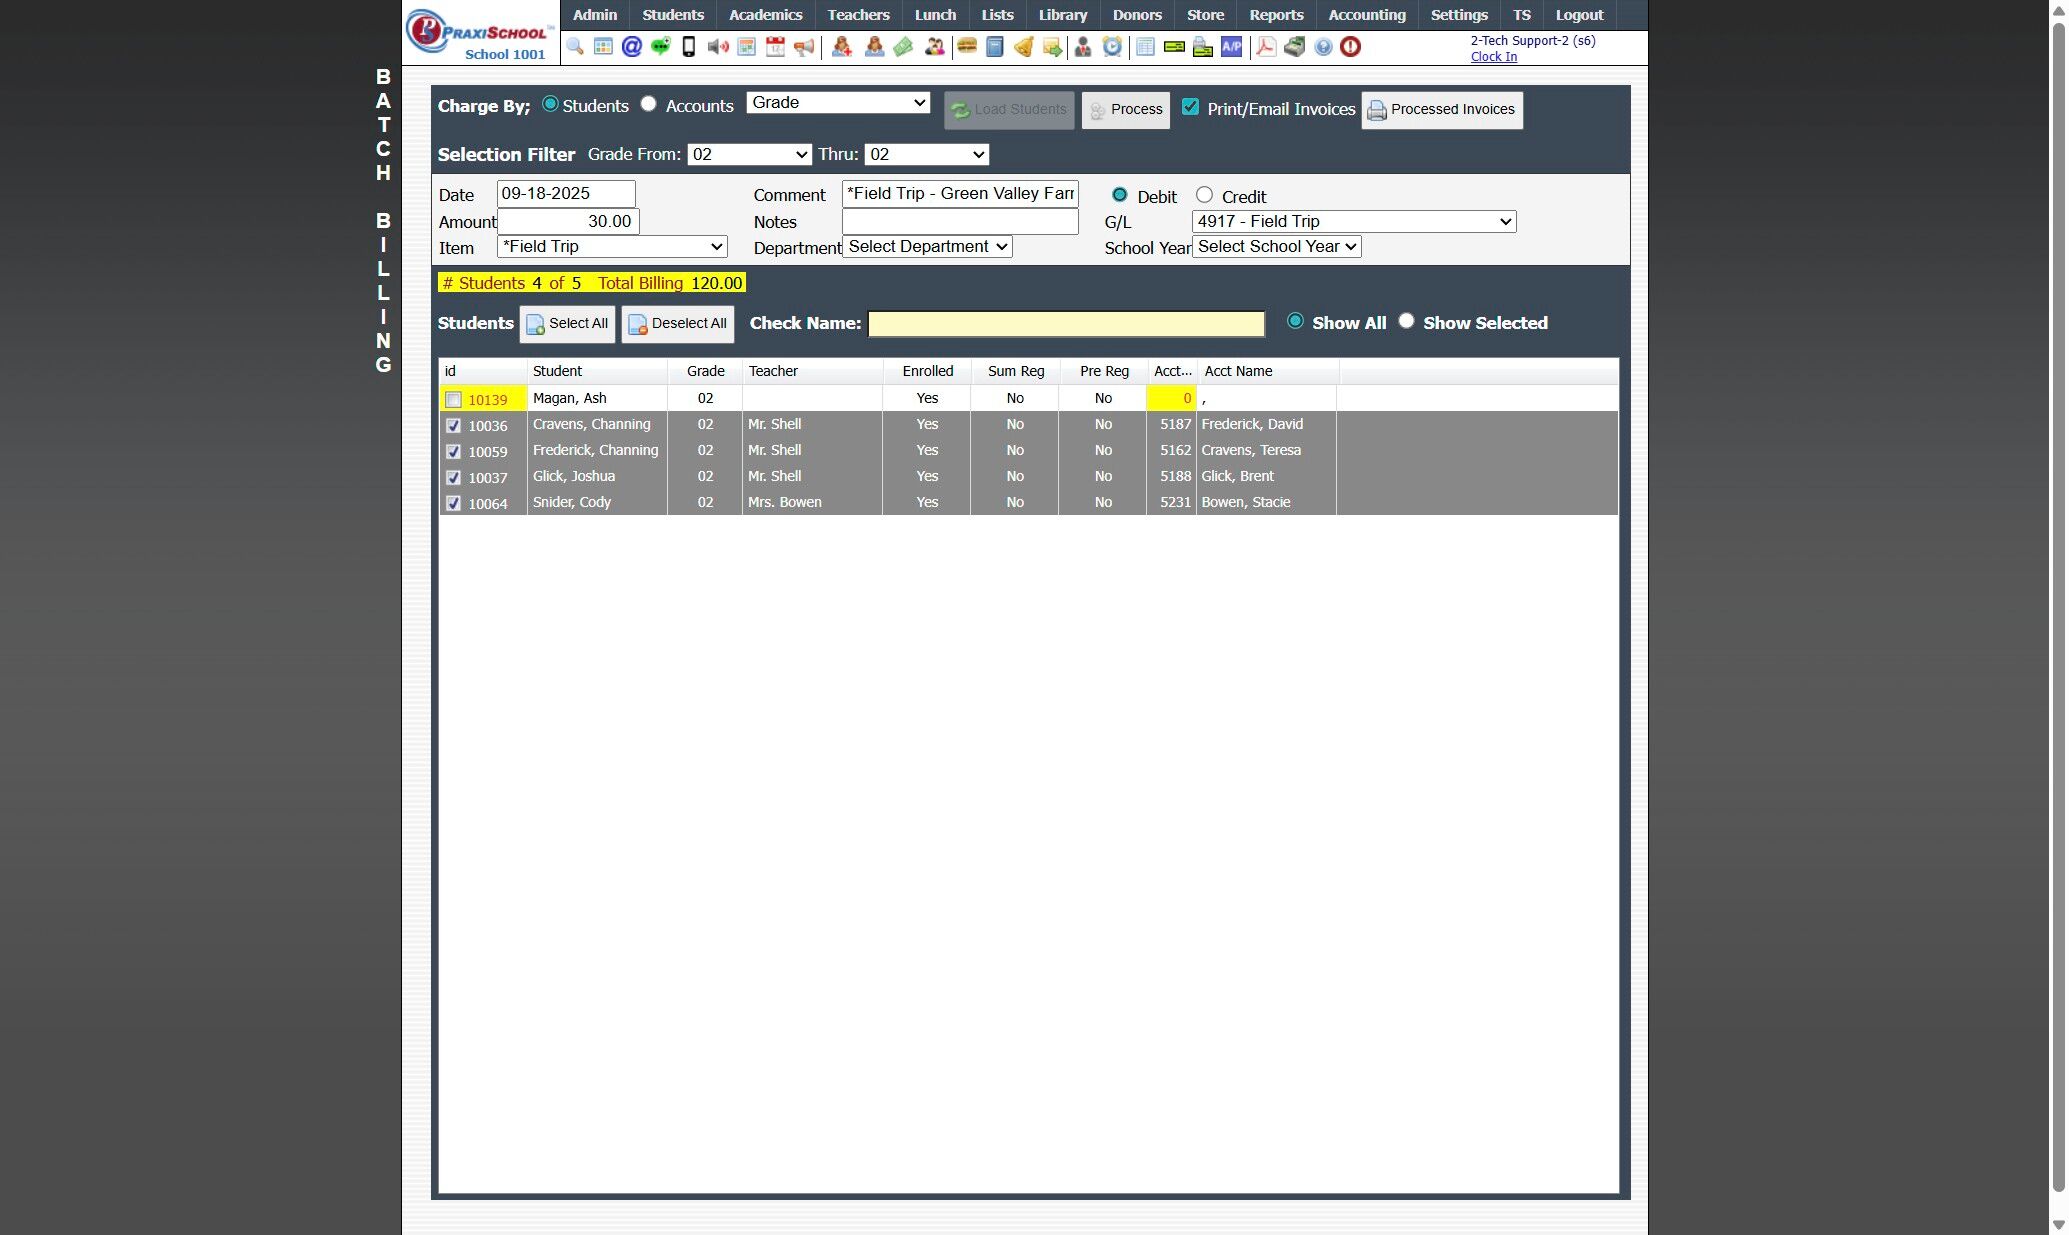The image size is (2069, 1235).
Task: Open the Grade From dropdown
Action: [x=748, y=155]
